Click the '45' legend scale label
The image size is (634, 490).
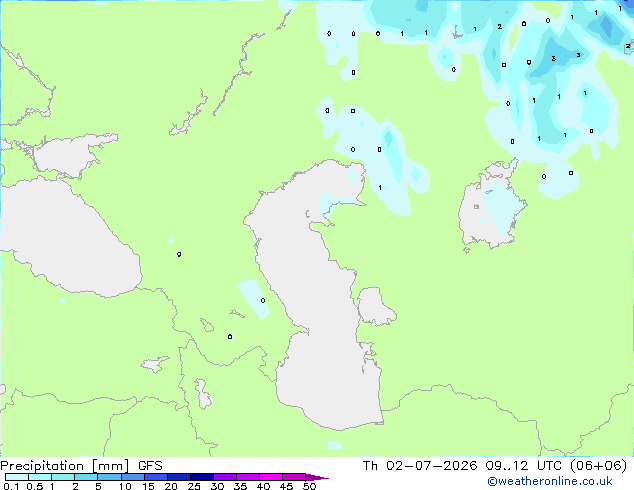pos(286,486)
